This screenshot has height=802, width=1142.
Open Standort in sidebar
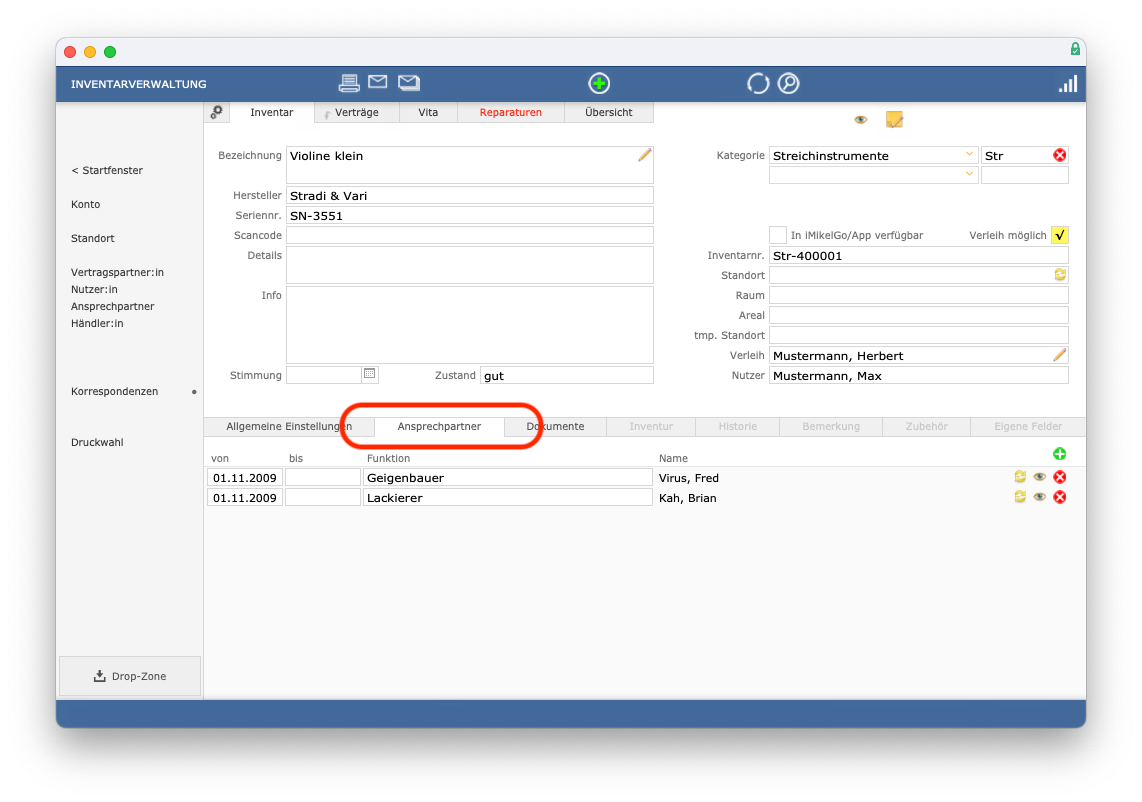coord(92,238)
